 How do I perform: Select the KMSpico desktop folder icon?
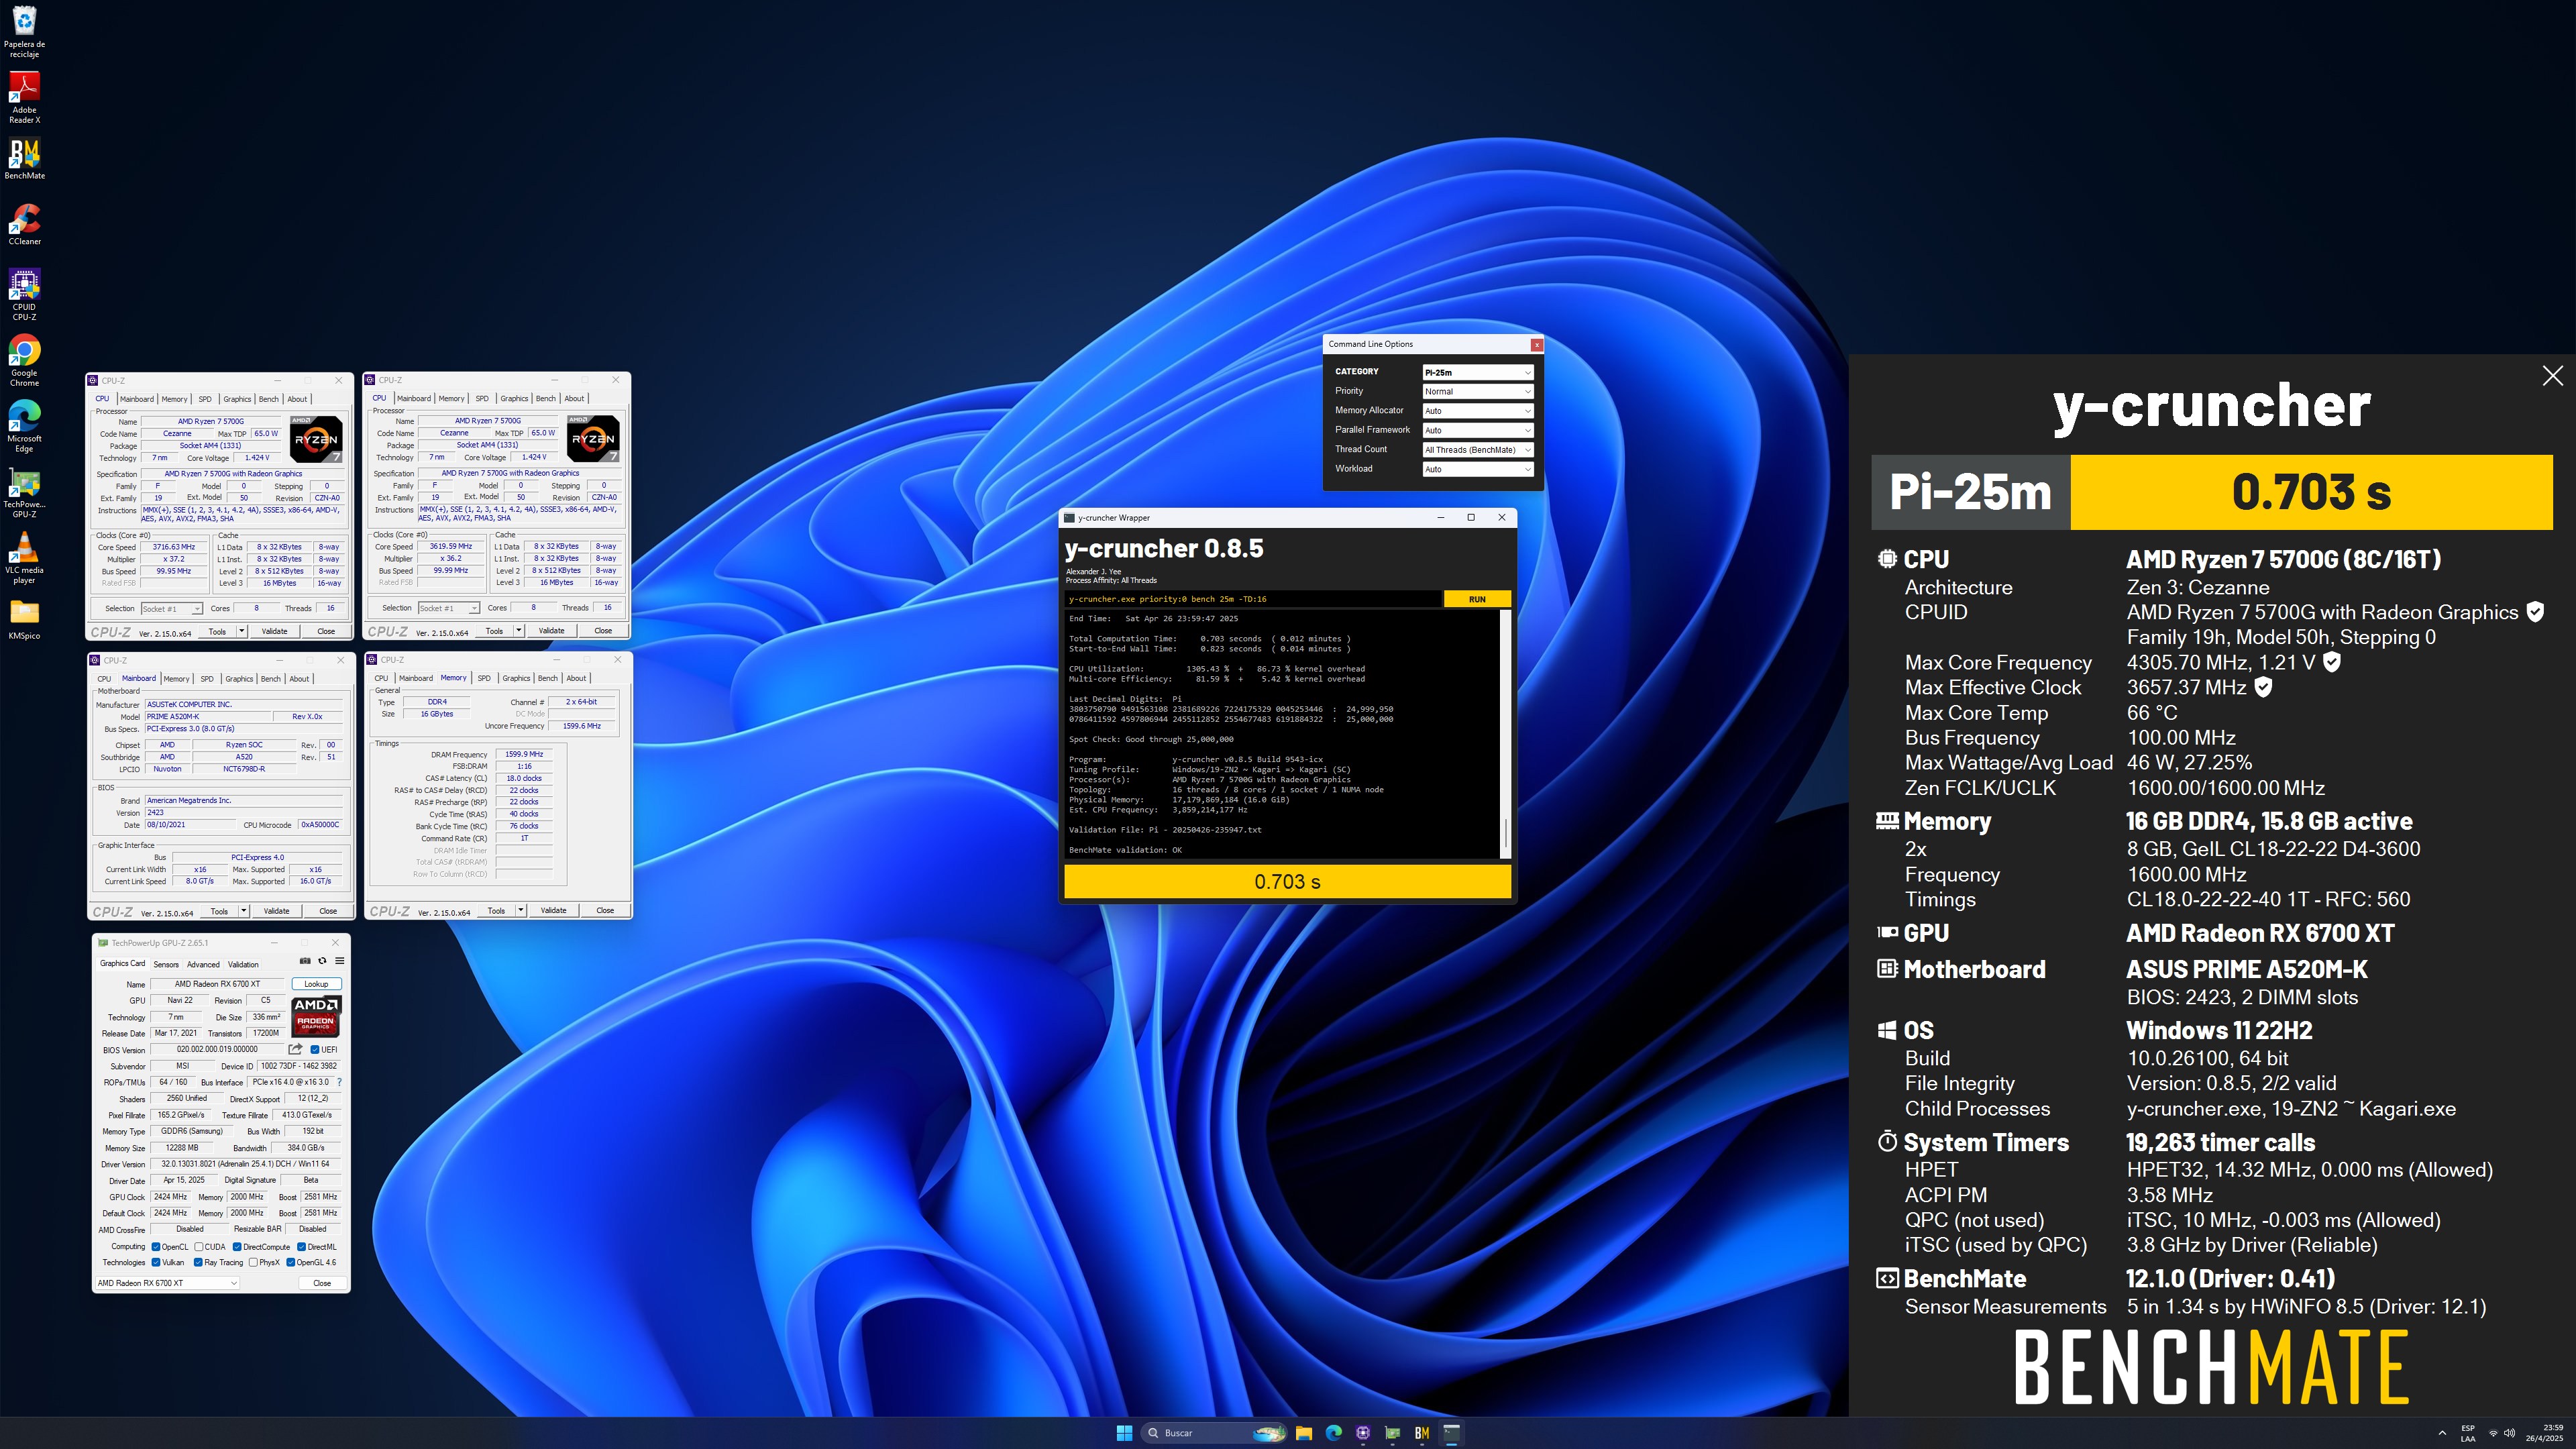24,620
